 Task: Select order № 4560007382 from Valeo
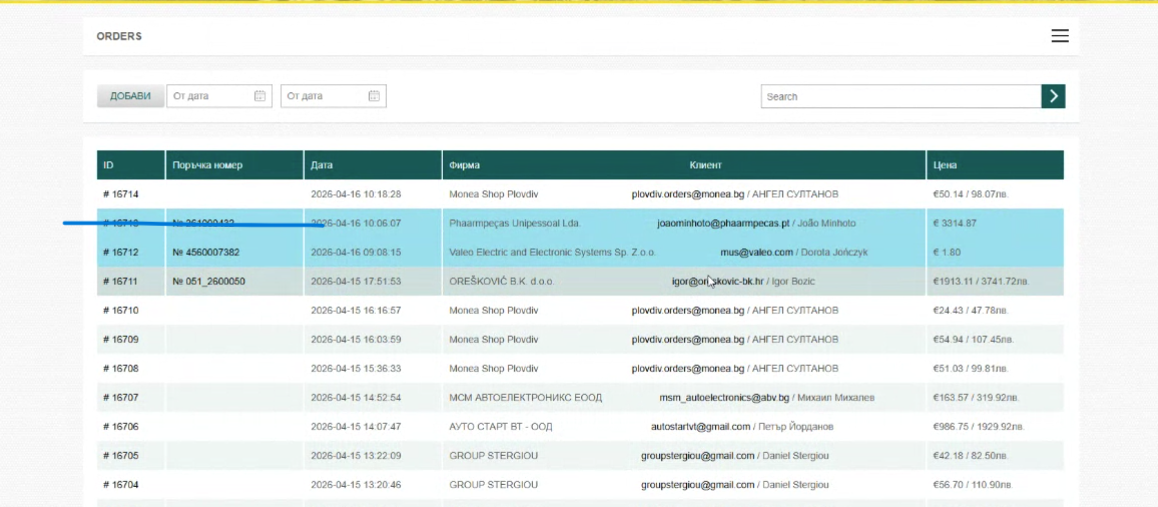tap(206, 252)
